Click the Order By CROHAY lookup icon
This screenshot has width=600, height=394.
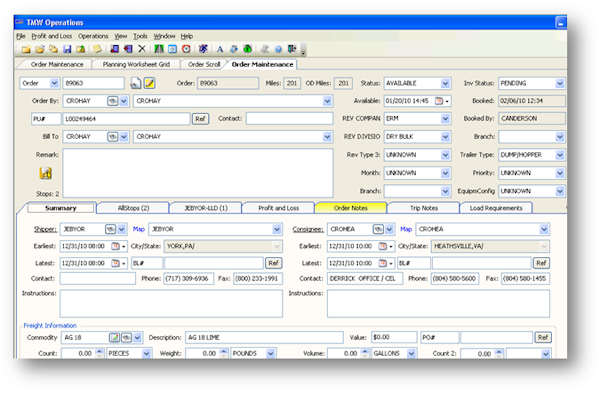click(x=112, y=101)
